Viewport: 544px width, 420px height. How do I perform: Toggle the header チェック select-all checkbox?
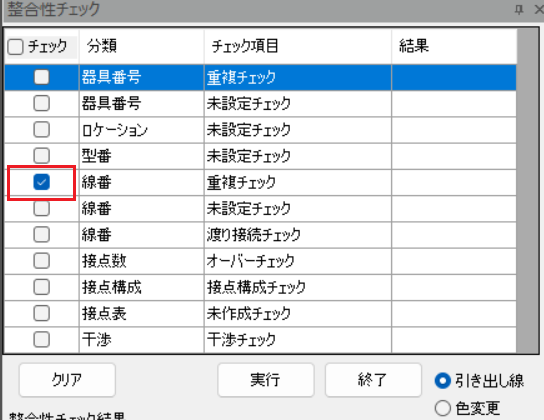point(16,46)
